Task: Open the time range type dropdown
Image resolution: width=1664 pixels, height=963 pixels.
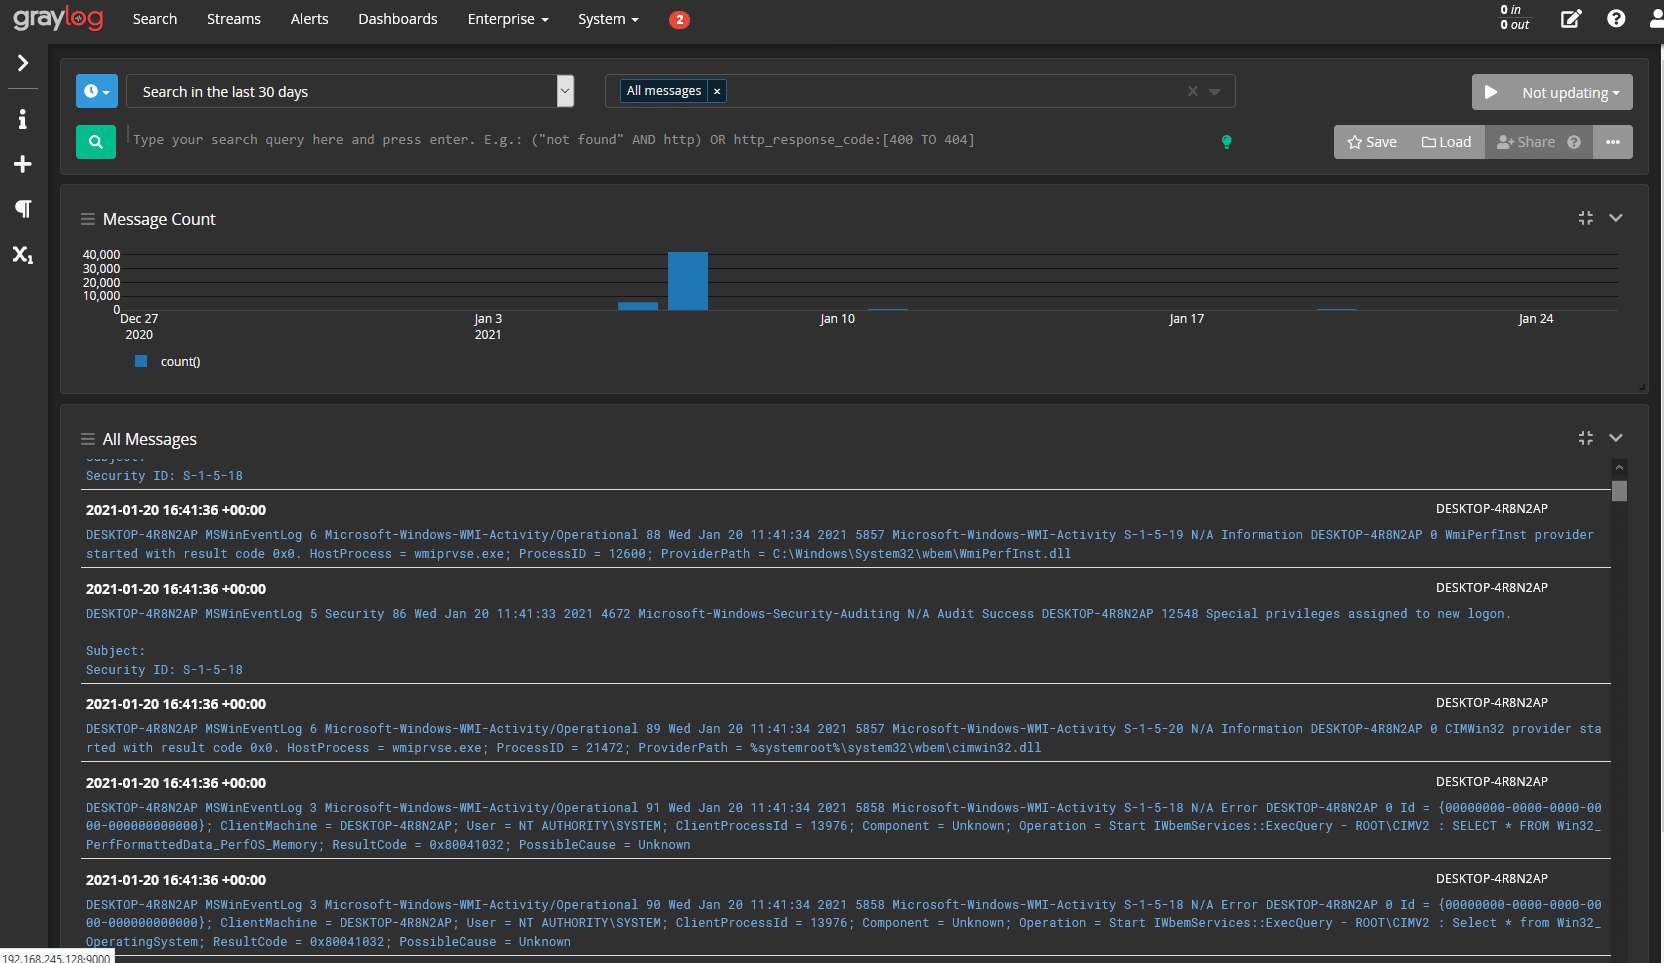Action: [97, 91]
